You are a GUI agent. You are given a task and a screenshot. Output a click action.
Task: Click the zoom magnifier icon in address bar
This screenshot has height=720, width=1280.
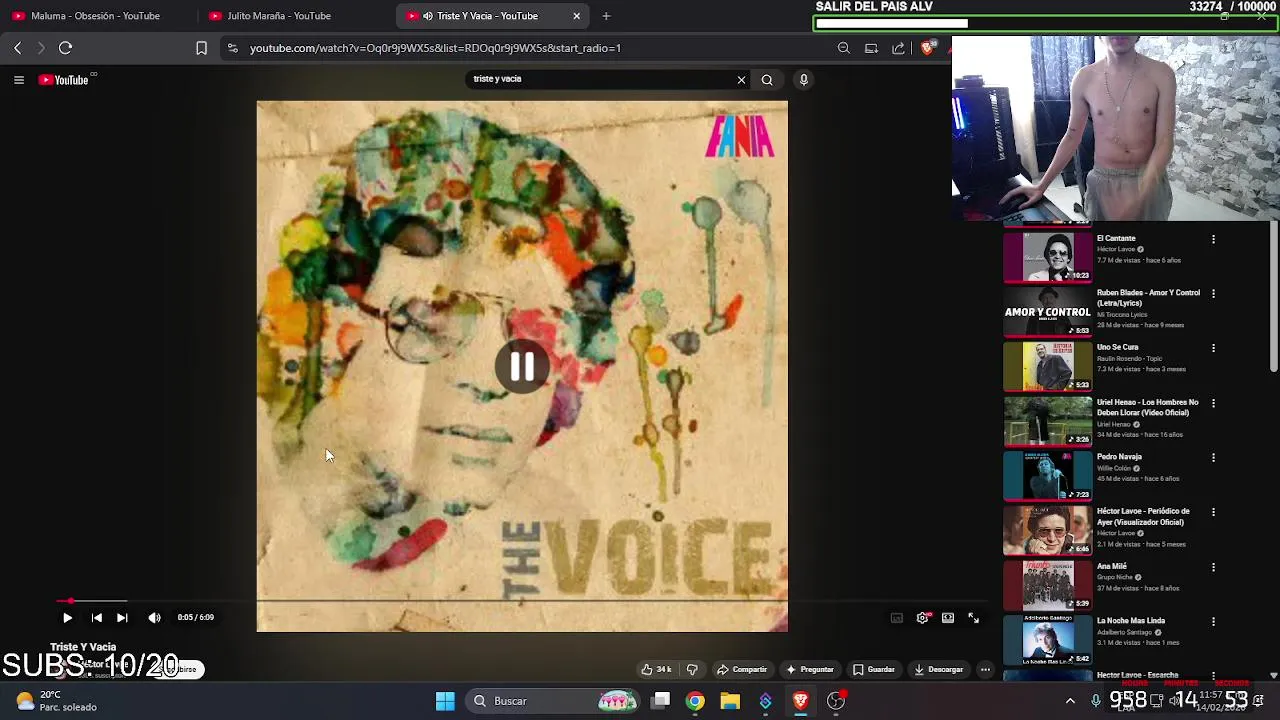point(844,48)
